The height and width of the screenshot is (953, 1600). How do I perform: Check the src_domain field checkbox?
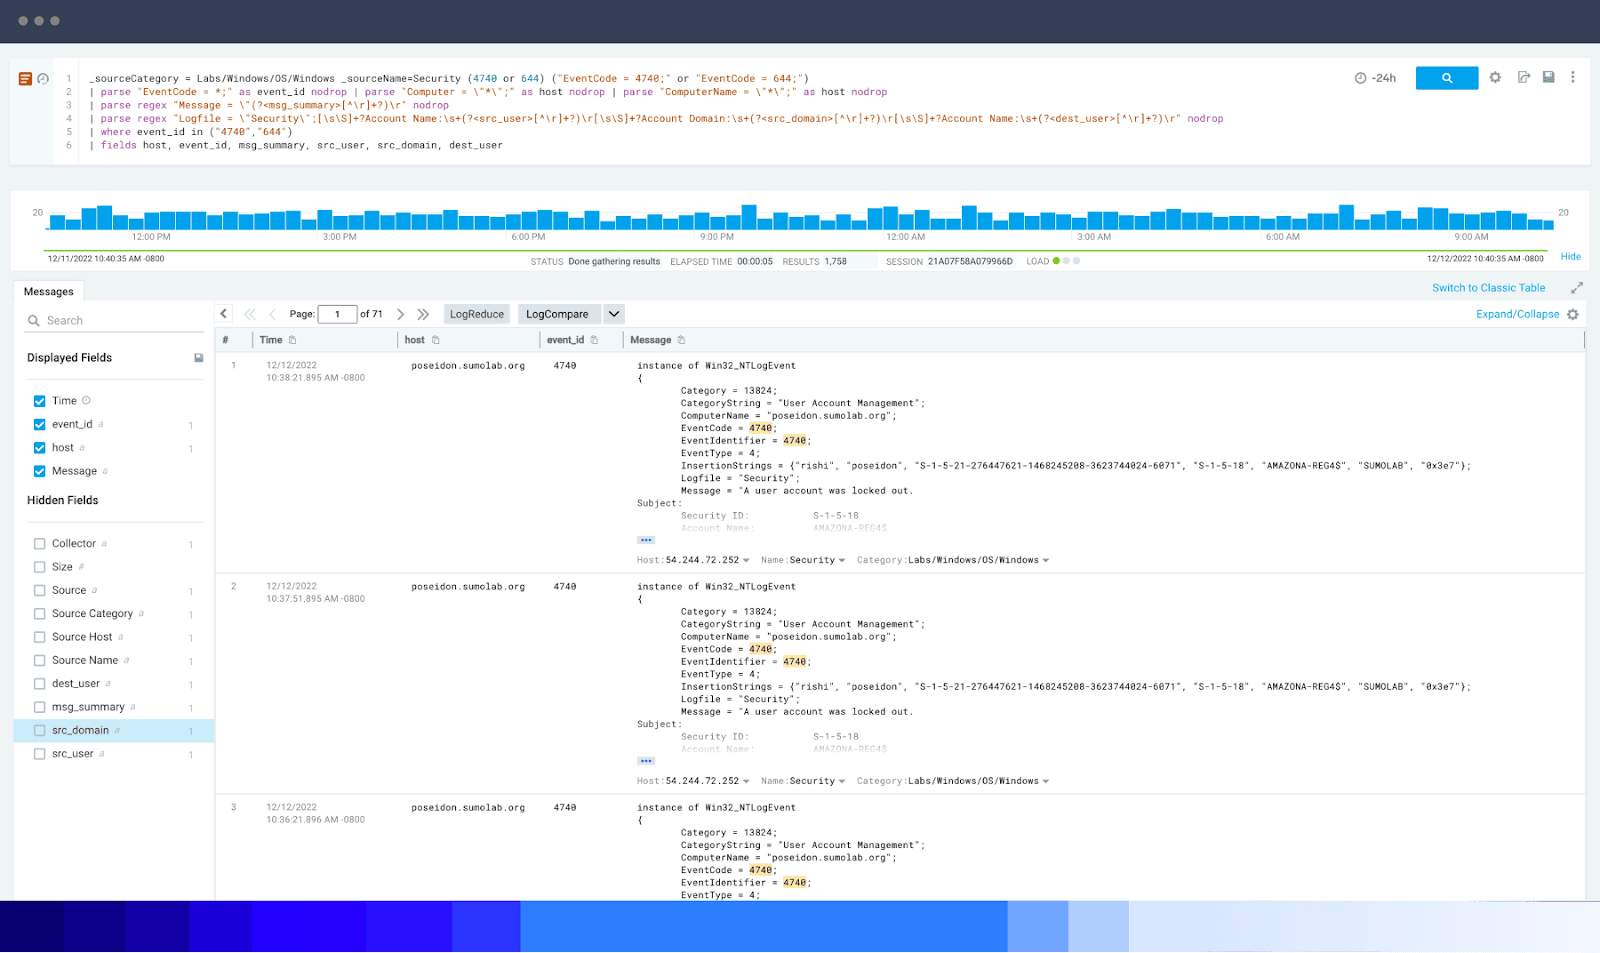40,730
